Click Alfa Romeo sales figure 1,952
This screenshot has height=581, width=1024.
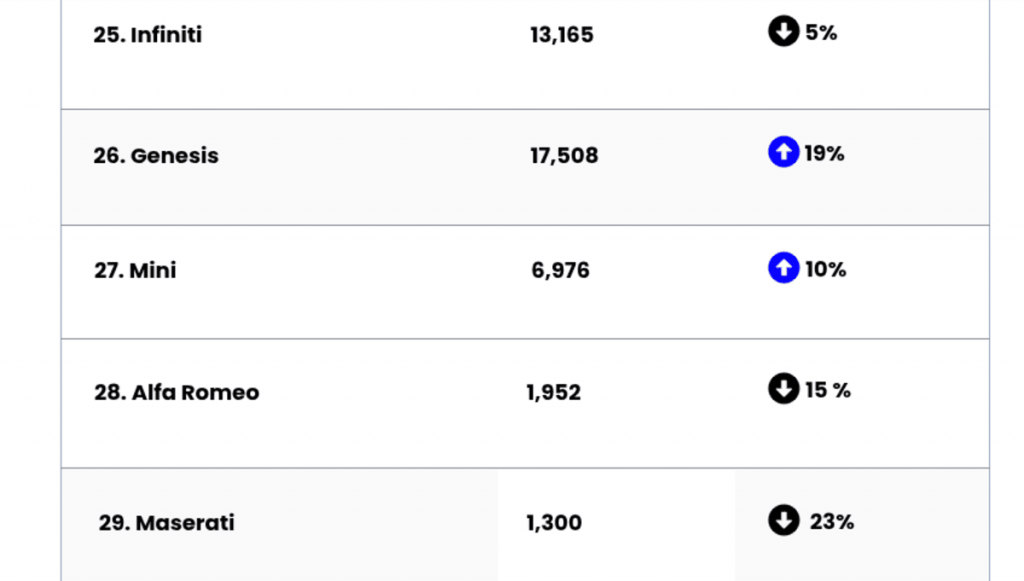553,393
